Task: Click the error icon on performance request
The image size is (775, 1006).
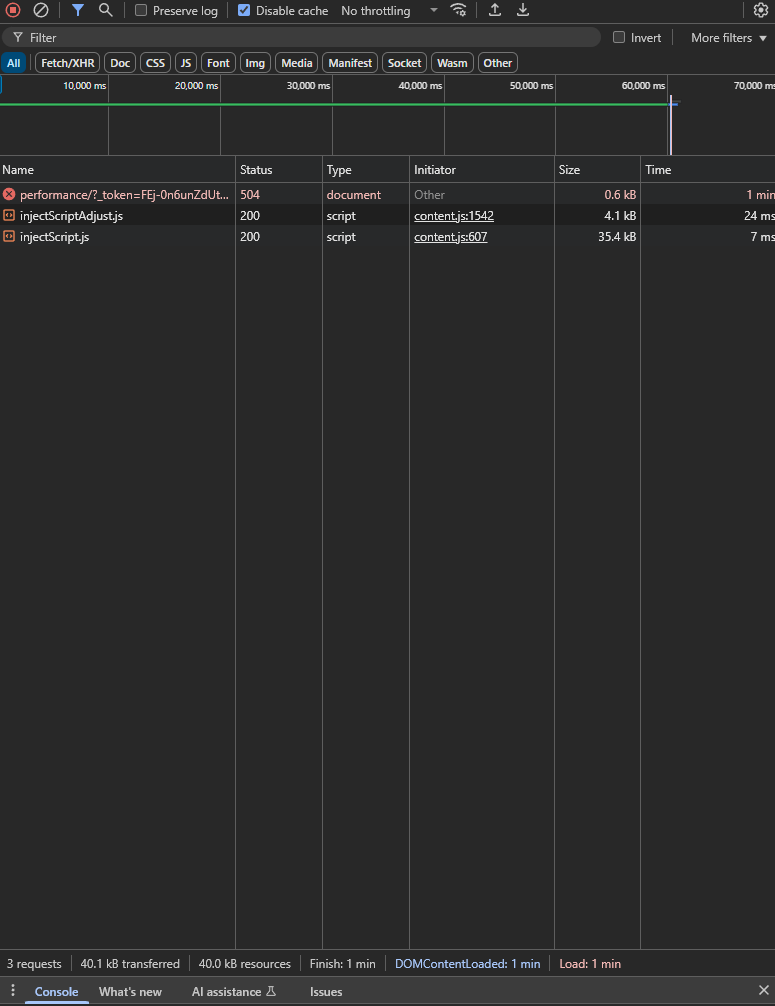Action: pos(9,194)
